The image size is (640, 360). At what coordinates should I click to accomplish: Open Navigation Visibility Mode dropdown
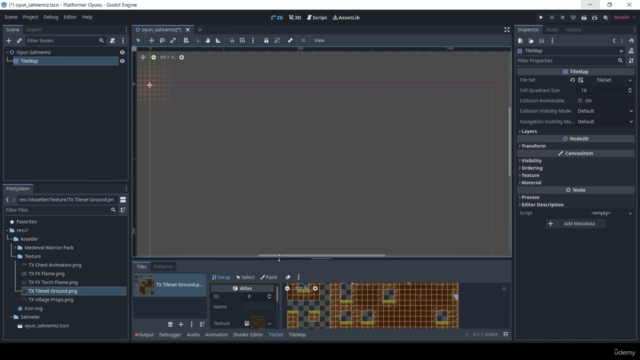(605, 122)
